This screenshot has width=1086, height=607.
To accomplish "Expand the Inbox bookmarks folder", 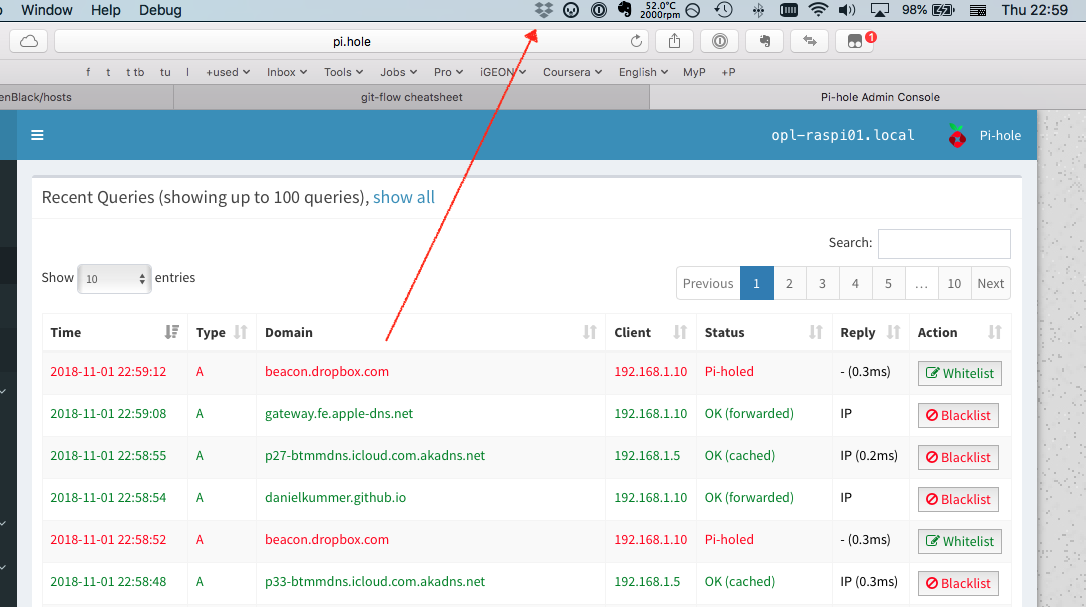I will point(287,72).
